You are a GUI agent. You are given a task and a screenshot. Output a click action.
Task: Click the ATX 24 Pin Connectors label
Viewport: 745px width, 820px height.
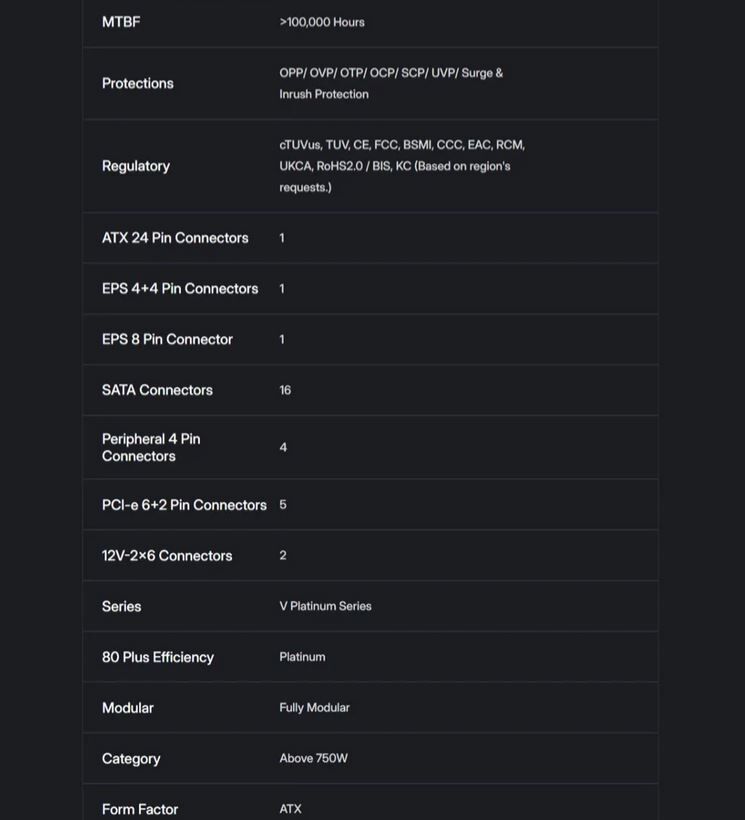[175, 238]
